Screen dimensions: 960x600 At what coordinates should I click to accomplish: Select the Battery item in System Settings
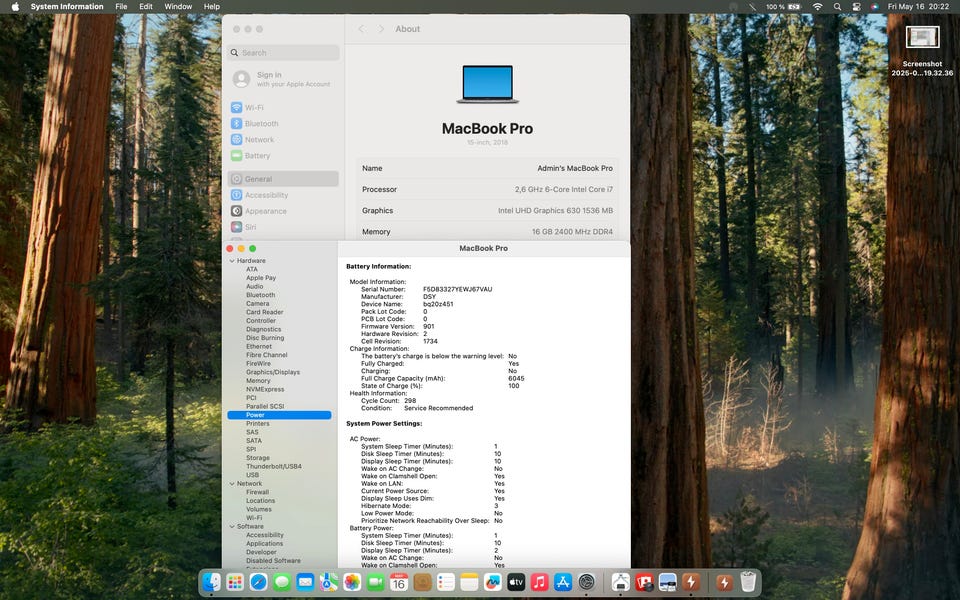tap(257, 156)
